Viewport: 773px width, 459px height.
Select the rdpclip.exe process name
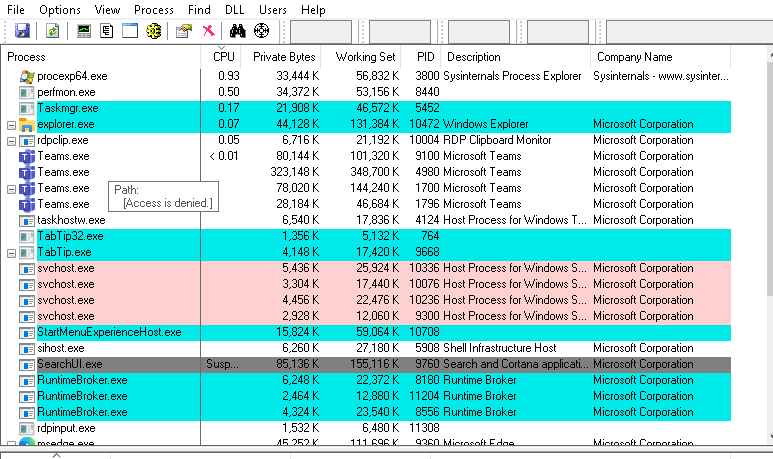point(63,140)
